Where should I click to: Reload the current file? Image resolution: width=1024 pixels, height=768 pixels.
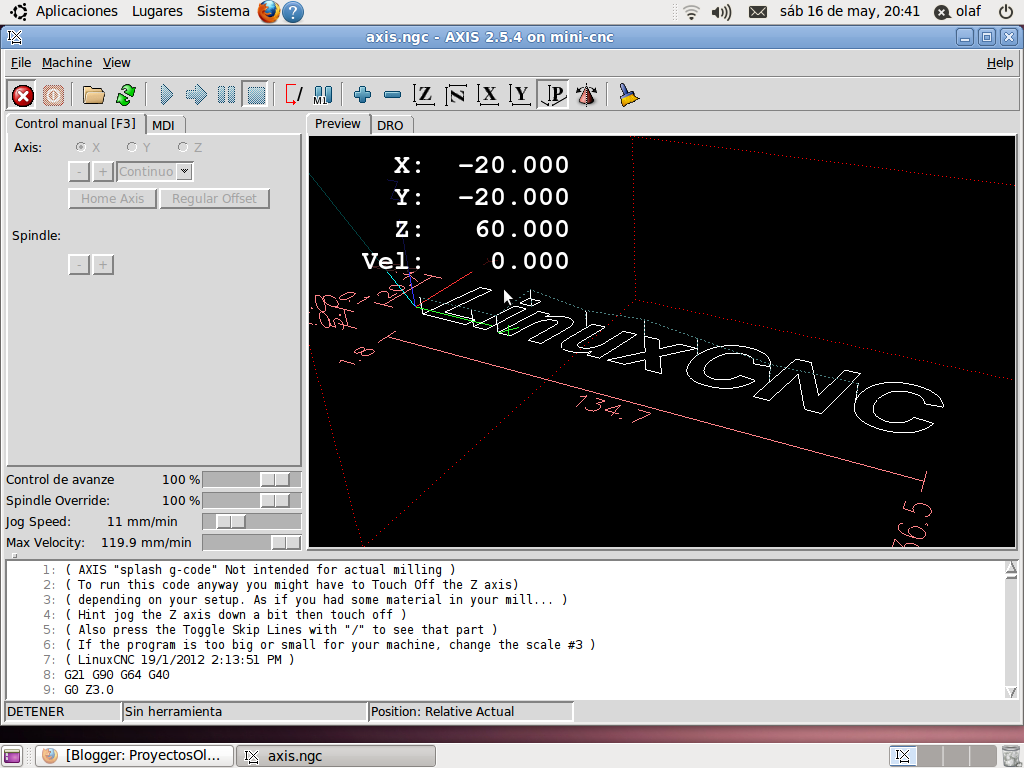(x=125, y=95)
